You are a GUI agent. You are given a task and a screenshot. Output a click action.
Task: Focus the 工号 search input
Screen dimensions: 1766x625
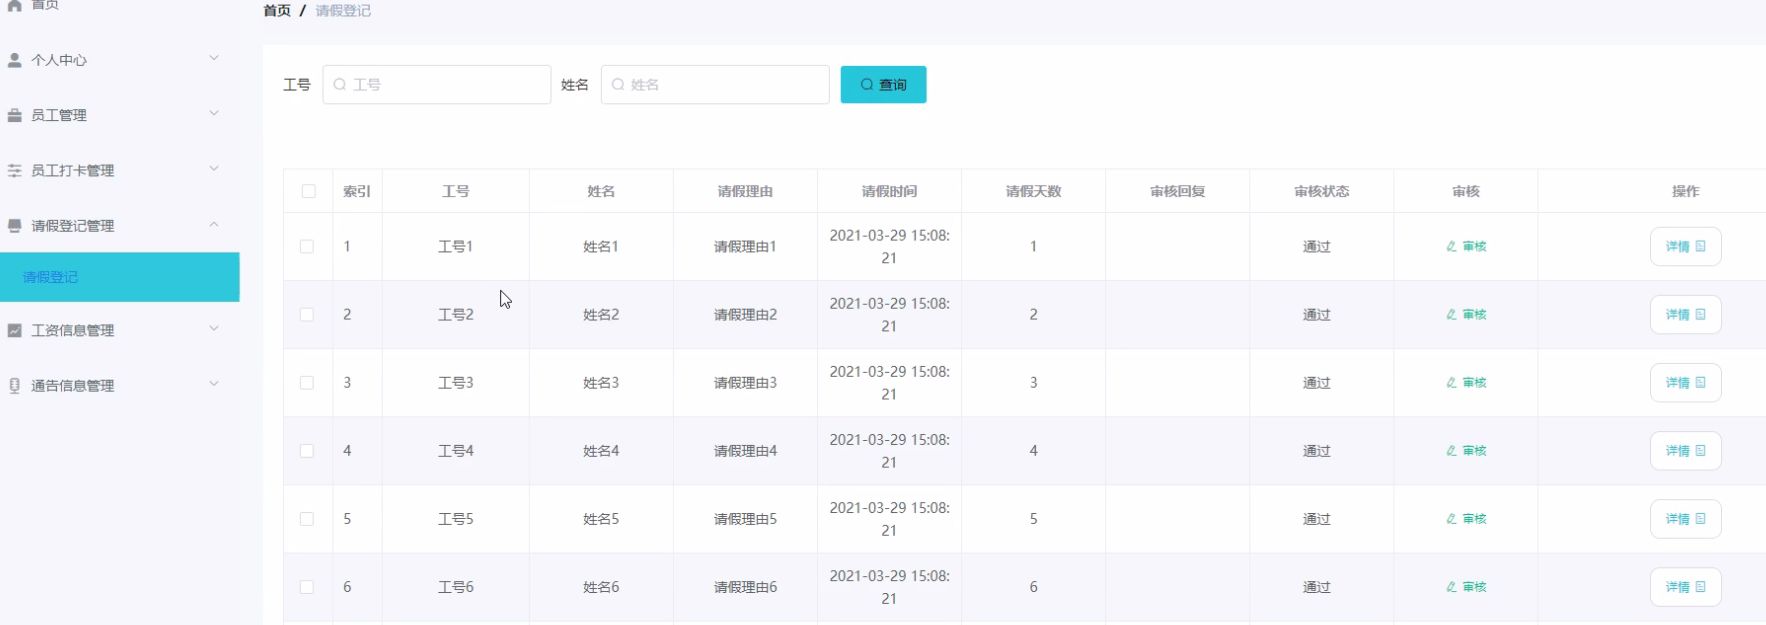coord(437,85)
